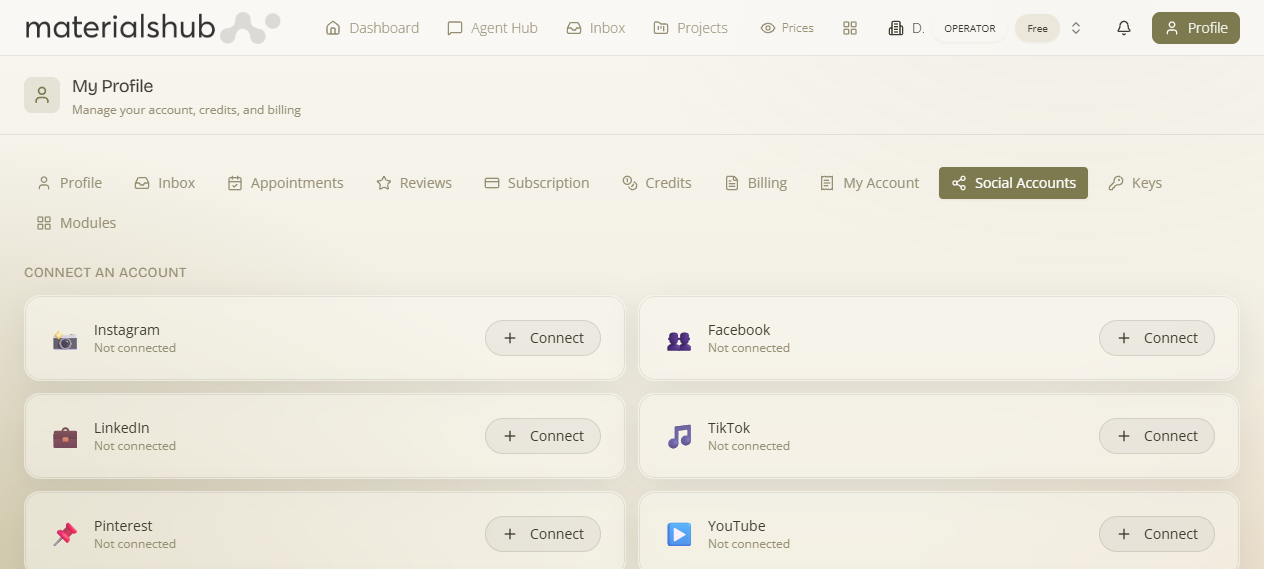
Task: Open the Keys tab
Action: 1135,183
